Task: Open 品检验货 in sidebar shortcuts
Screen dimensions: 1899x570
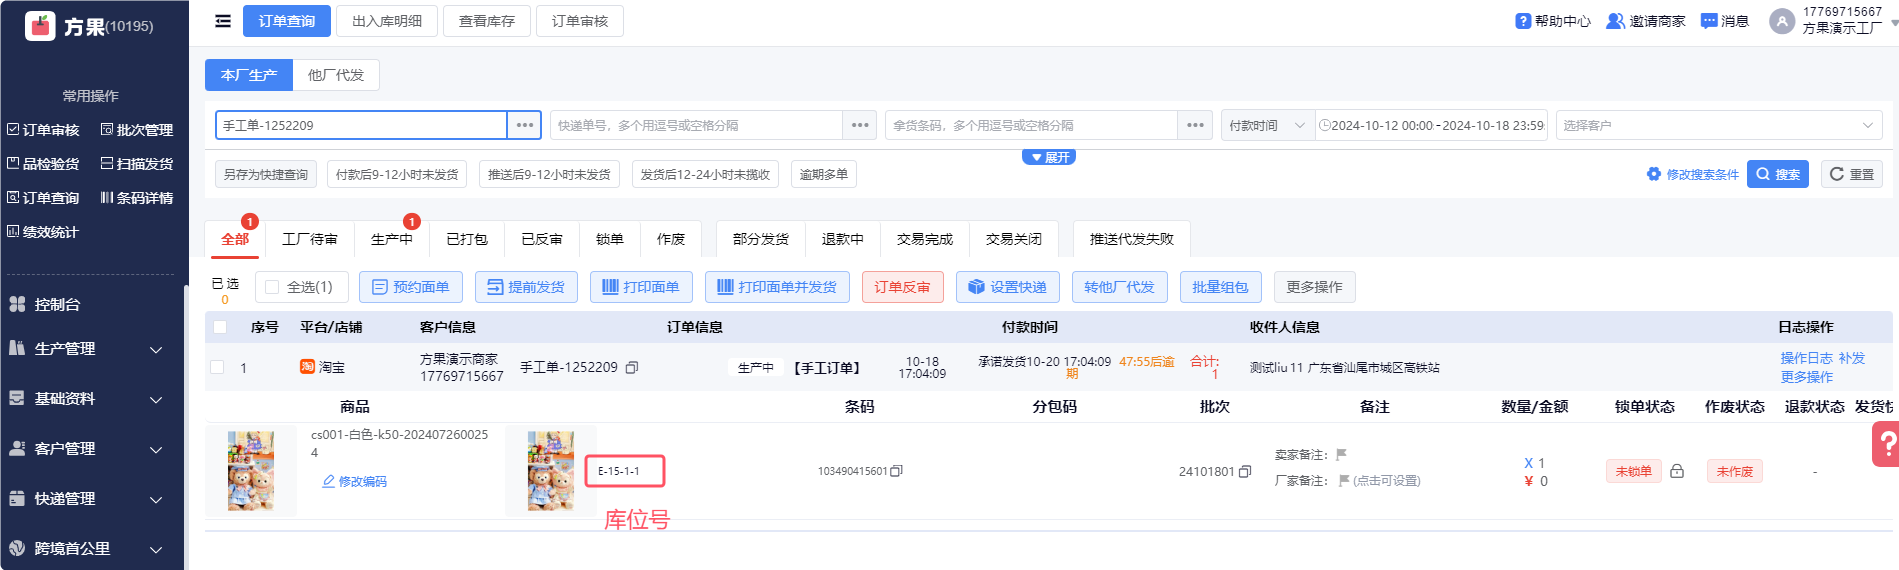Action: tap(43, 164)
